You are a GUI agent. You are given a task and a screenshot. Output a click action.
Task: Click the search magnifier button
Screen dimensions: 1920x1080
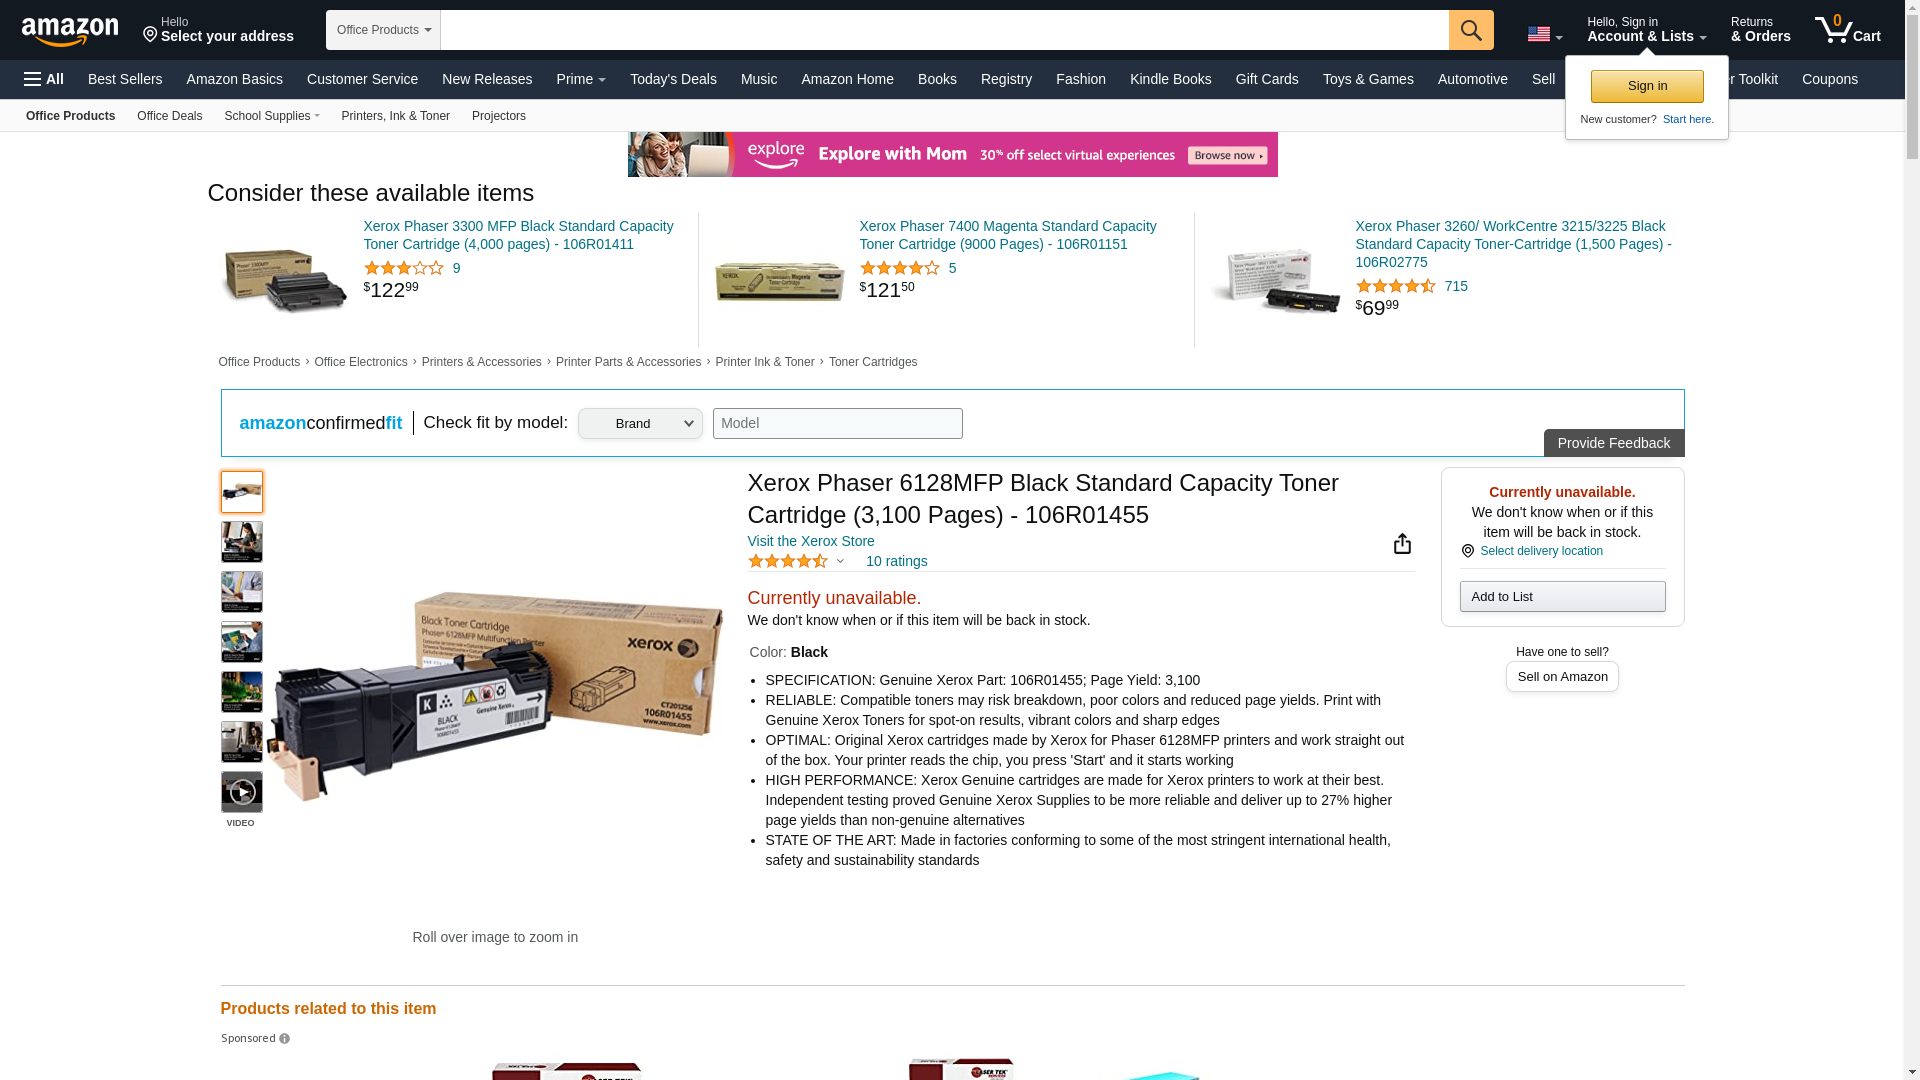1471,30
